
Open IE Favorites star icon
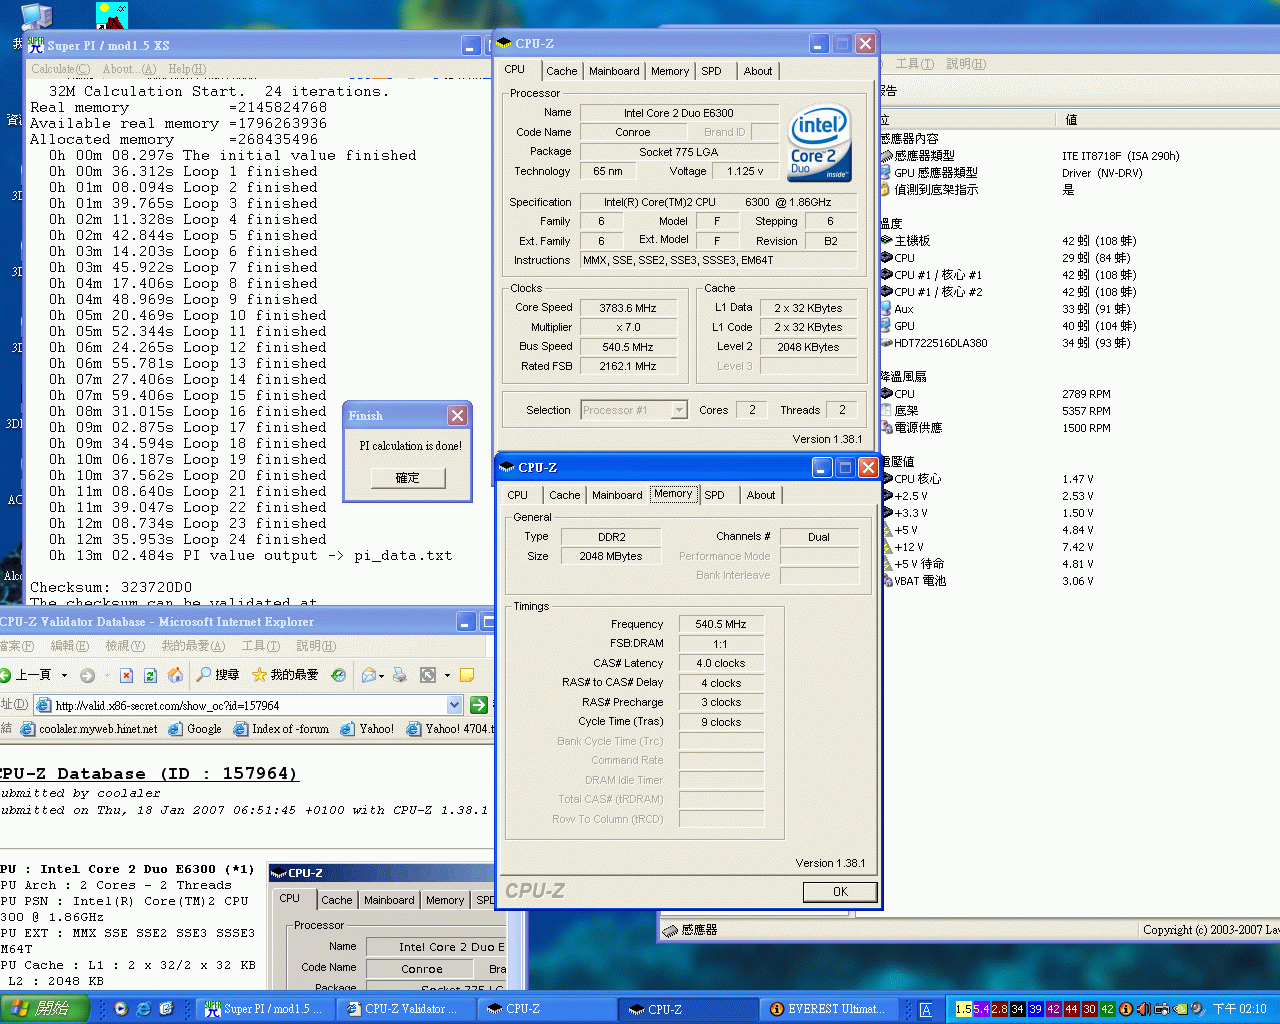[259, 675]
